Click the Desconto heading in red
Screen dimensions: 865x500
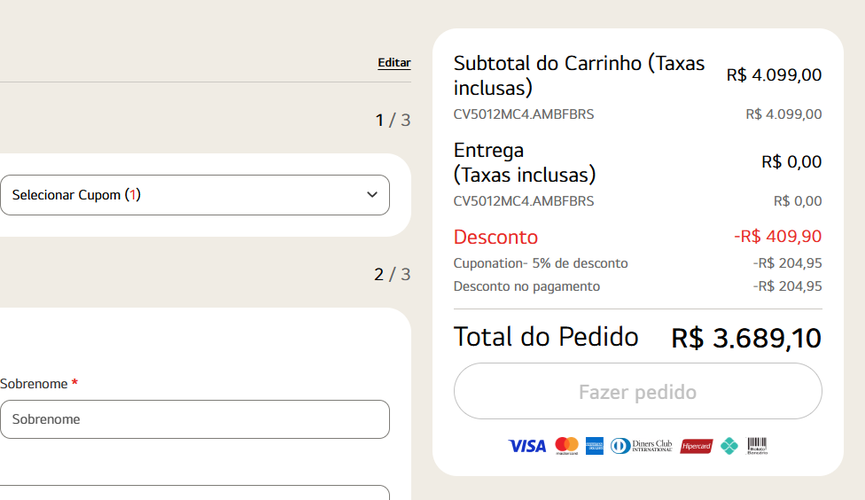(x=496, y=237)
